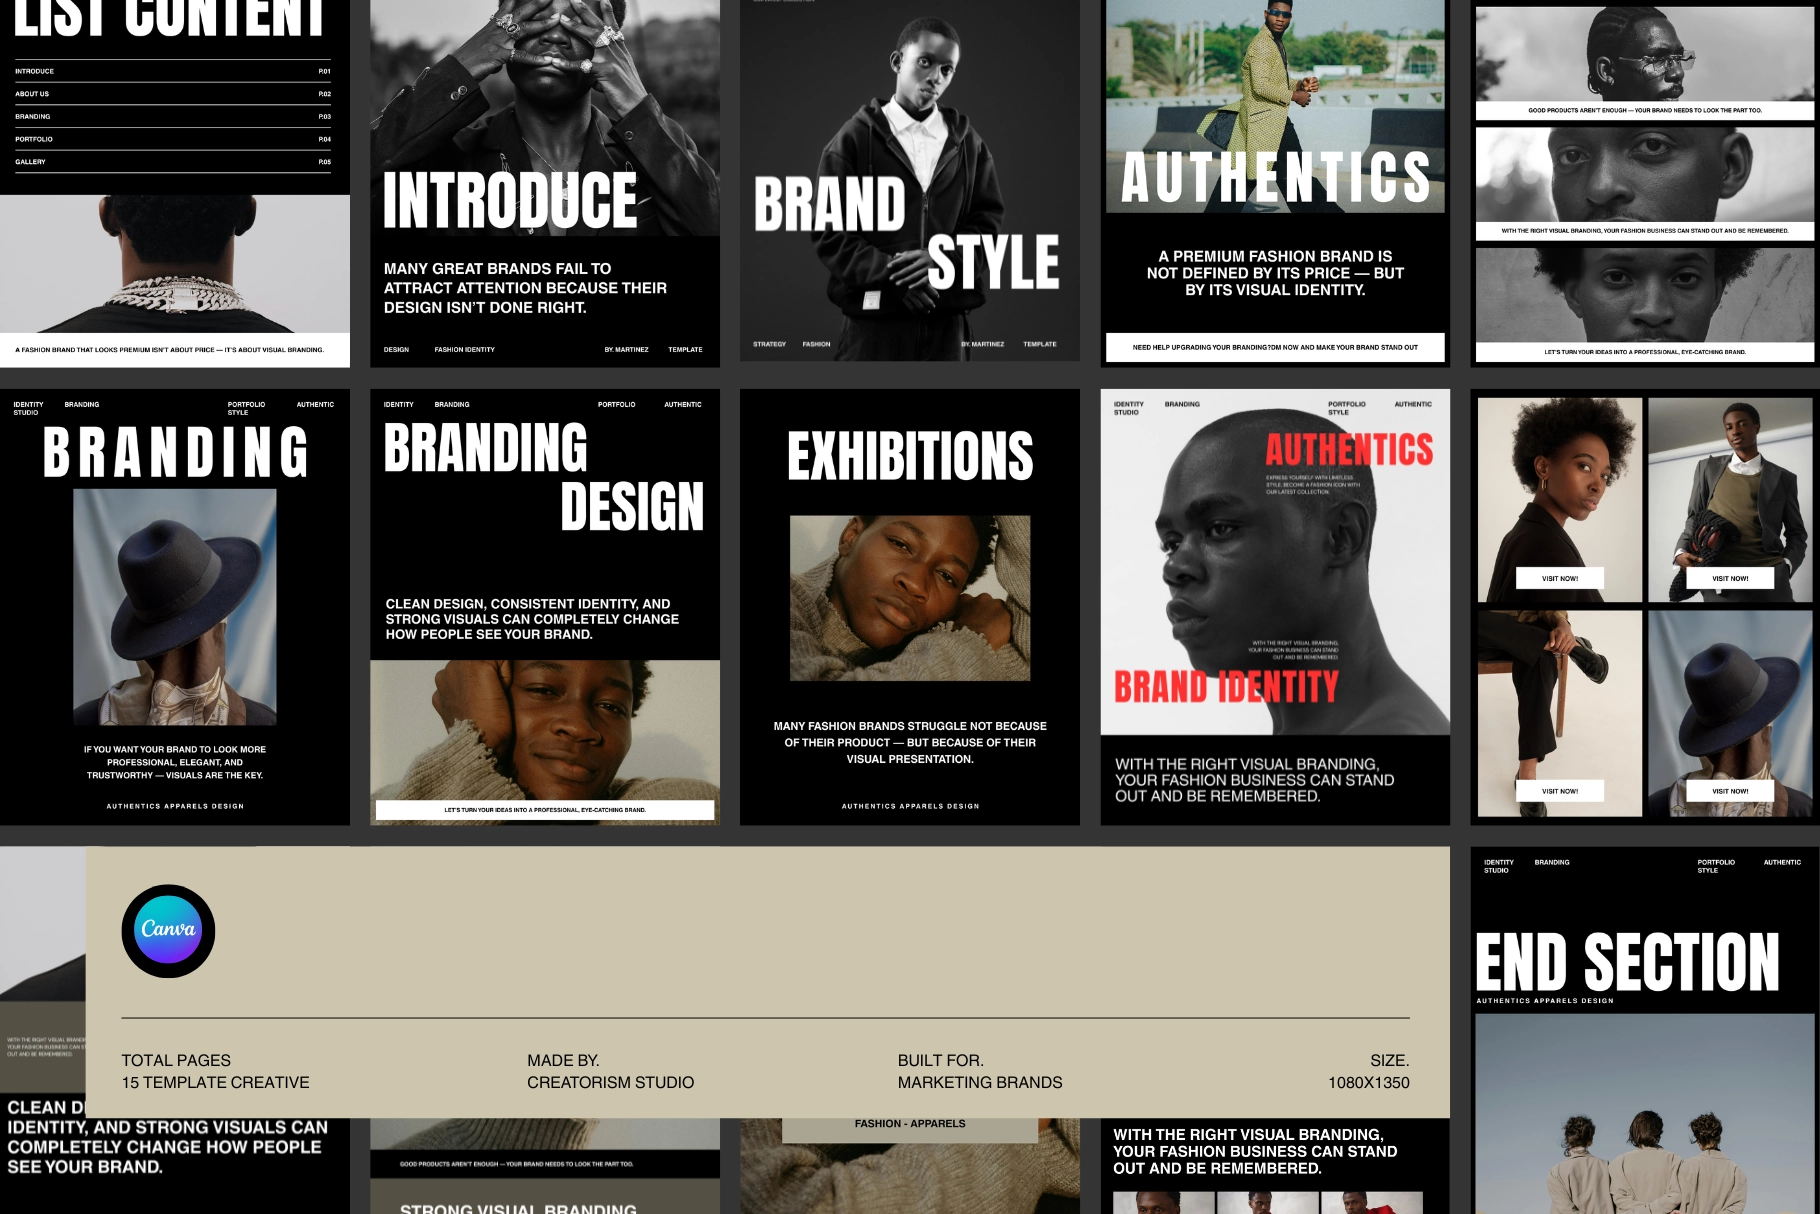Click BY. MARTINEZ credit on Brand Style slide
The width and height of the screenshot is (1820, 1214).
tap(983, 344)
